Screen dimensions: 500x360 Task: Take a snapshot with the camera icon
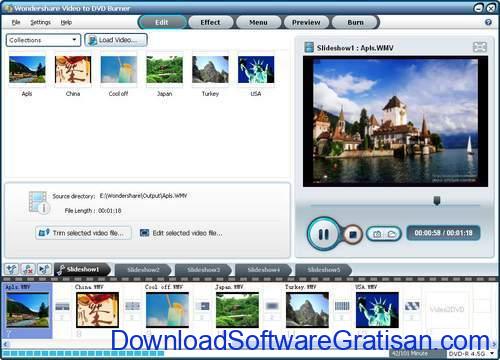click(x=377, y=234)
